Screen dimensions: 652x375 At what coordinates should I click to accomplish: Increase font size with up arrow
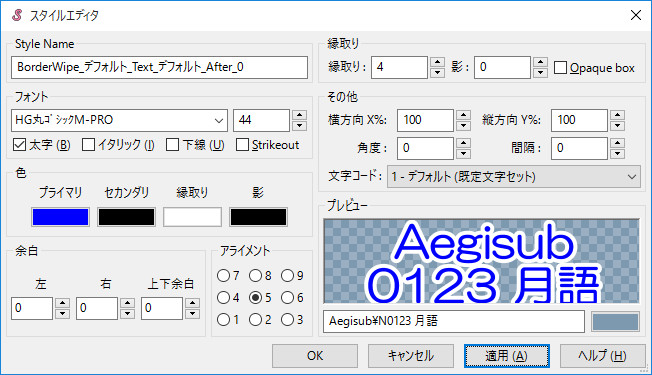tap(299, 115)
